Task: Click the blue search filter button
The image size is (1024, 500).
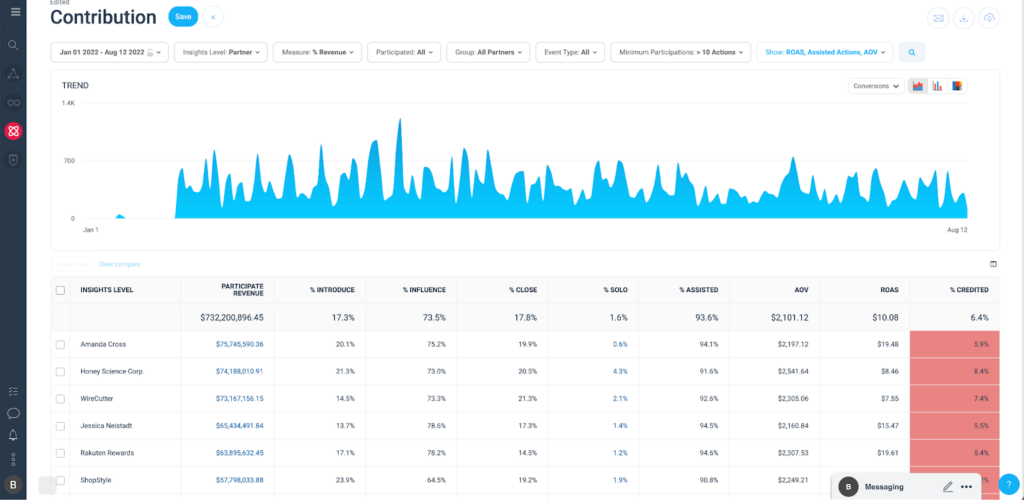Action: click(x=911, y=52)
